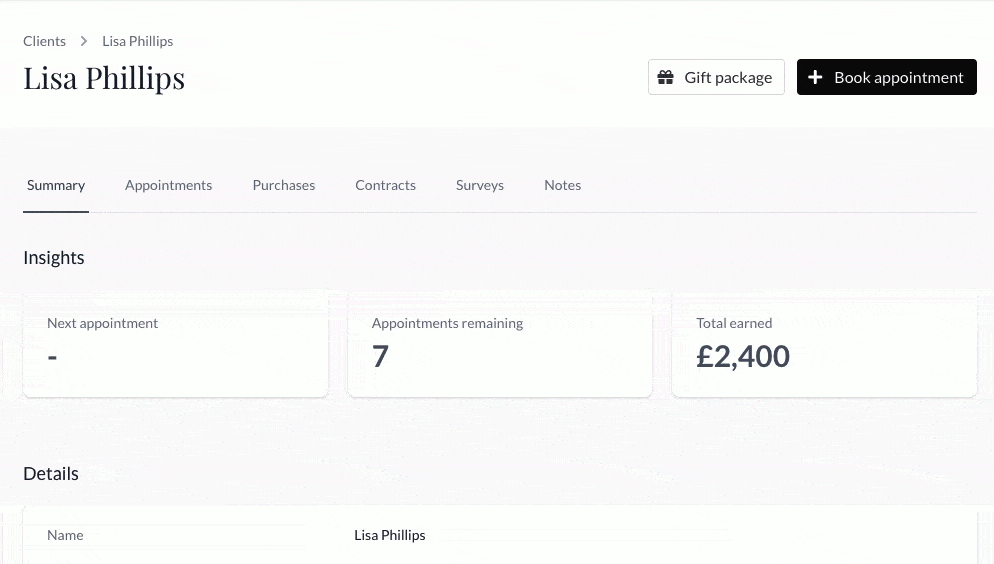The image size is (994, 564).
Task: Click the plus icon beside Book appointment
Action: [x=815, y=77]
